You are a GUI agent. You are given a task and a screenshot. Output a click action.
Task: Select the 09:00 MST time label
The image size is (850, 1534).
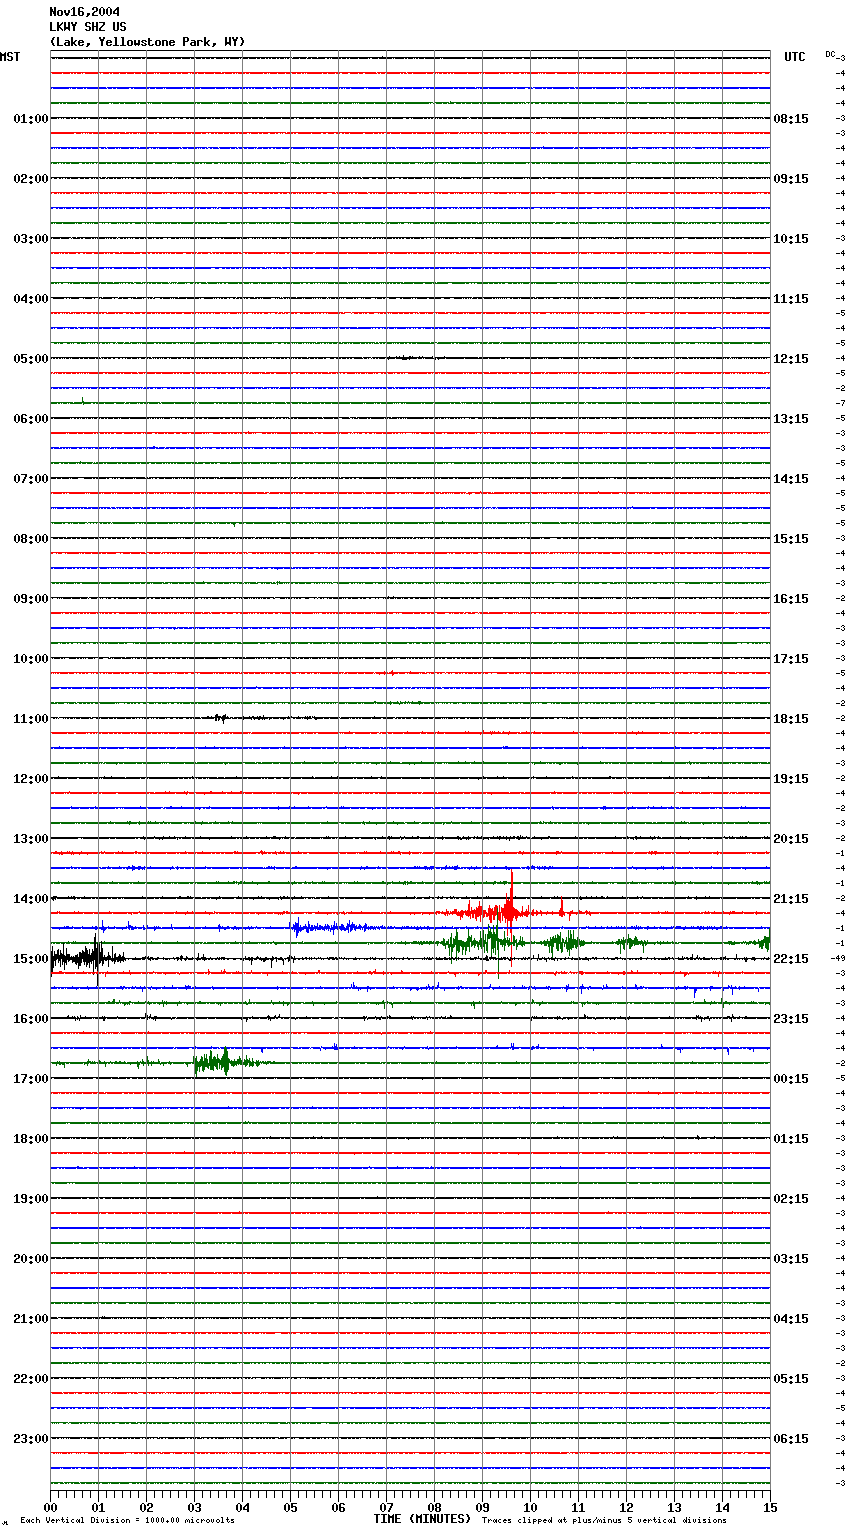(x=31, y=599)
